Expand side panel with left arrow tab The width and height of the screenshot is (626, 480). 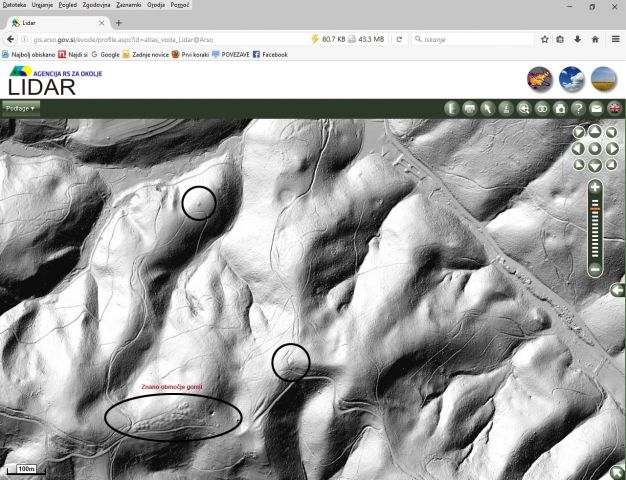coord(618,290)
